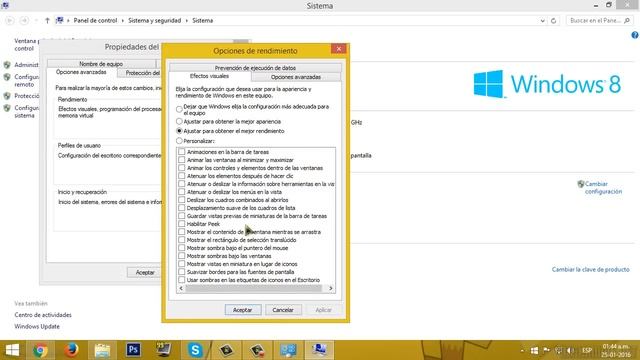This screenshot has width=640, height=360.
Task: Open Nombre de equipo tab in Propiedades
Action: coord(101,64)
